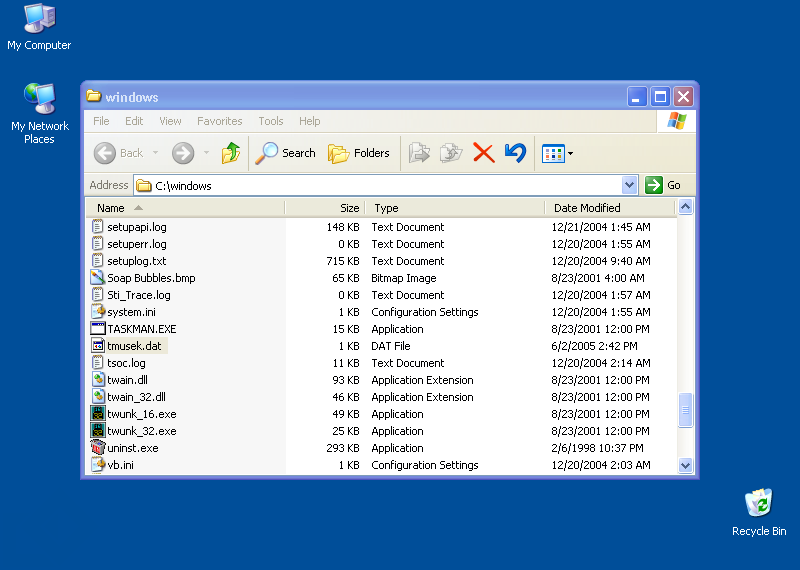
Task: Open the File menu
Action: (101, 121)
